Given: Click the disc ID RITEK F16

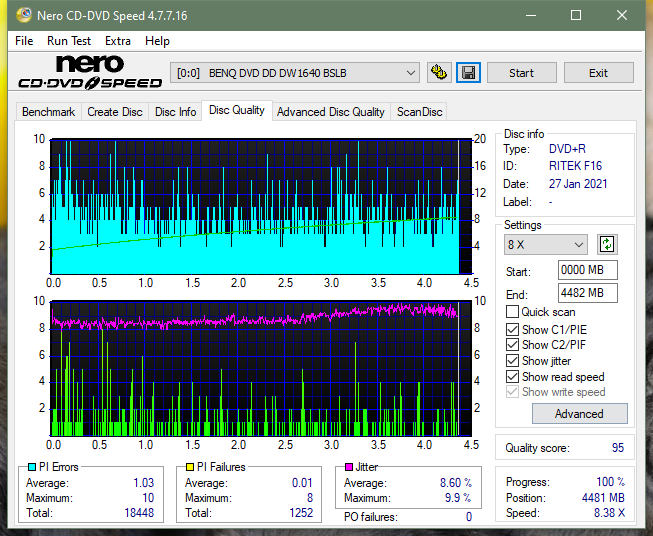Looking at the screenshot, I should 575,166.
